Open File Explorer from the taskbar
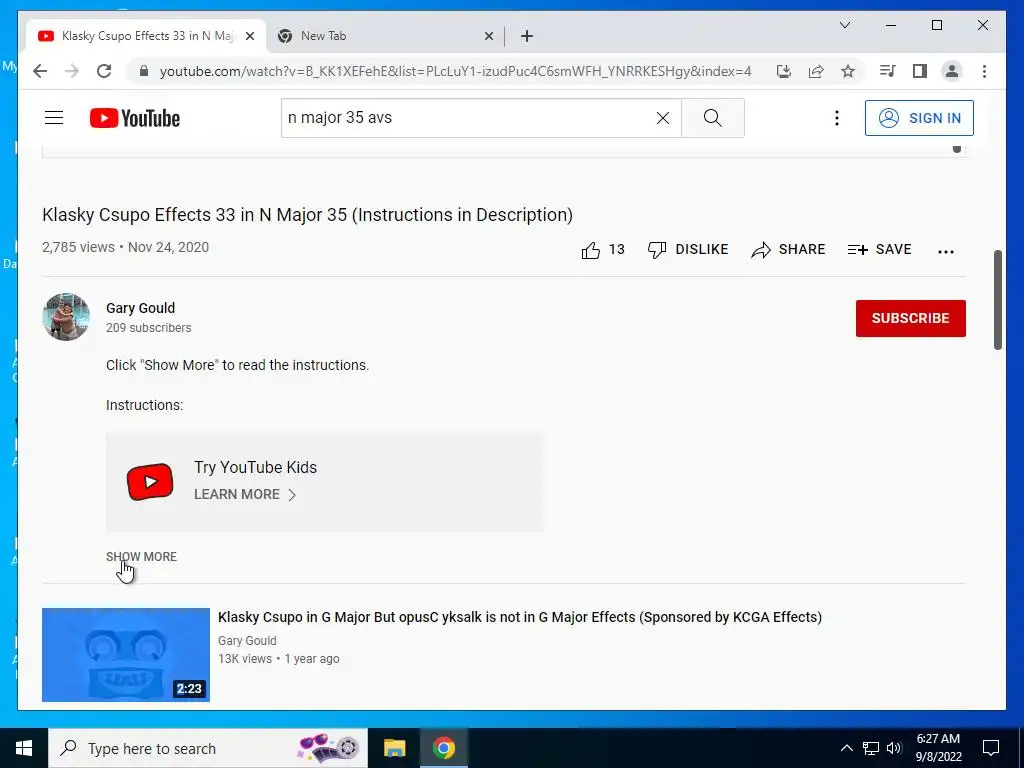 (x=394, y=748)
